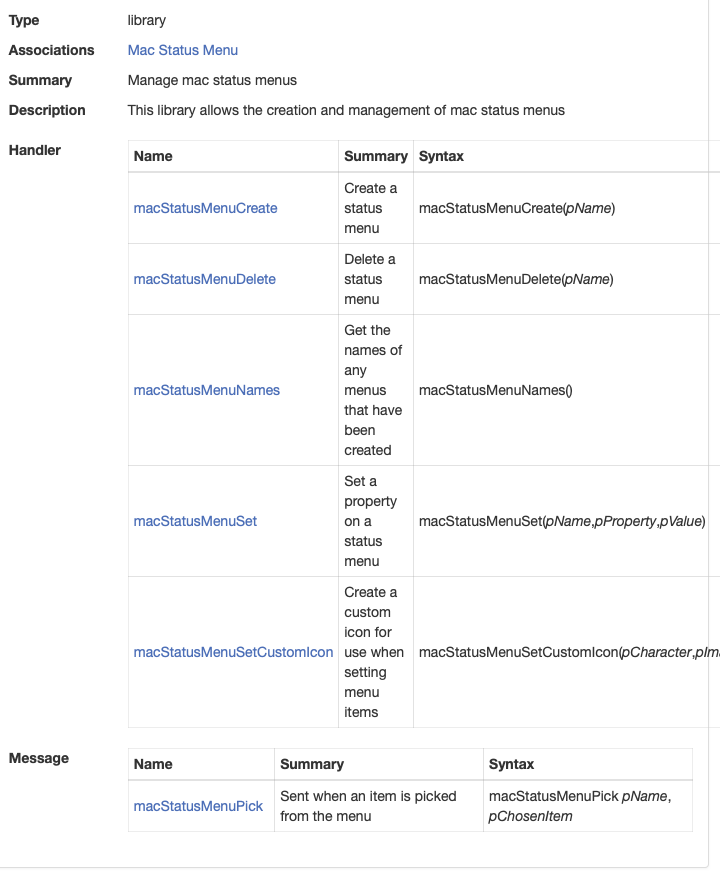View the macStatusMenuSetCustomIcon handler page
Image resolution: width=720 pixels, height=880 pixels.
point(233,652)
